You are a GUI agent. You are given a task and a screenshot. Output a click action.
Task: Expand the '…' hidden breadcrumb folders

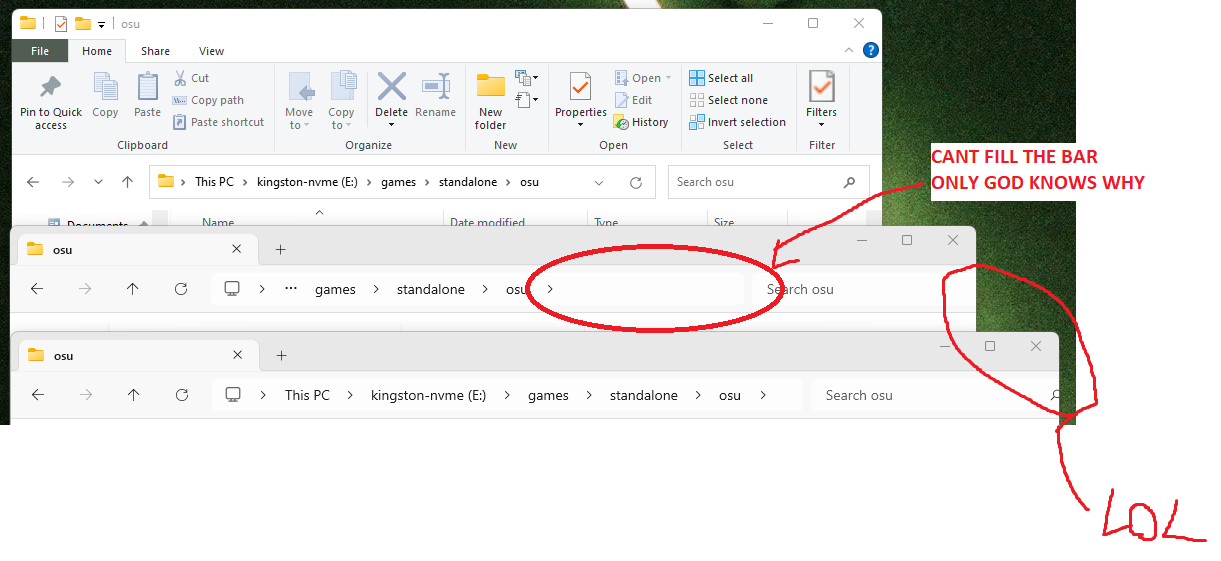tap(291, 289)
